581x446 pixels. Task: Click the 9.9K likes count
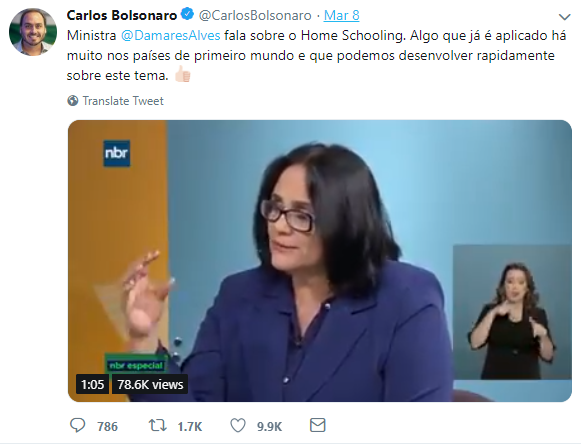pos(269,426)
